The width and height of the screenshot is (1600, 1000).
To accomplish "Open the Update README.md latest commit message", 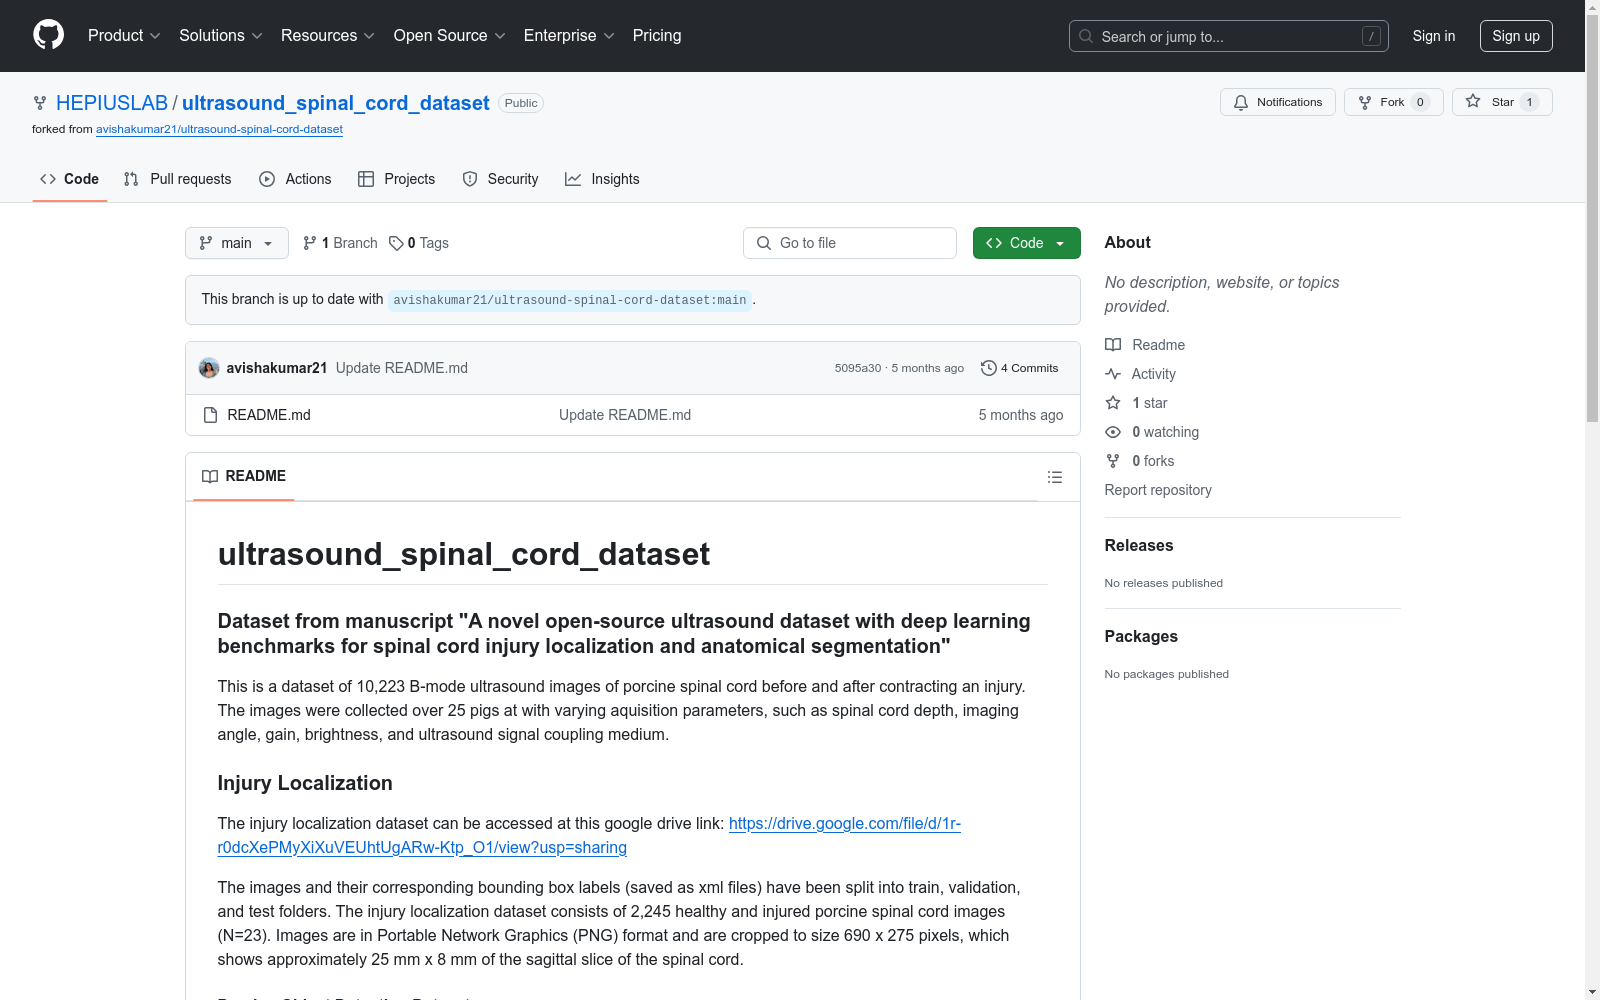I will click(402, 368).
